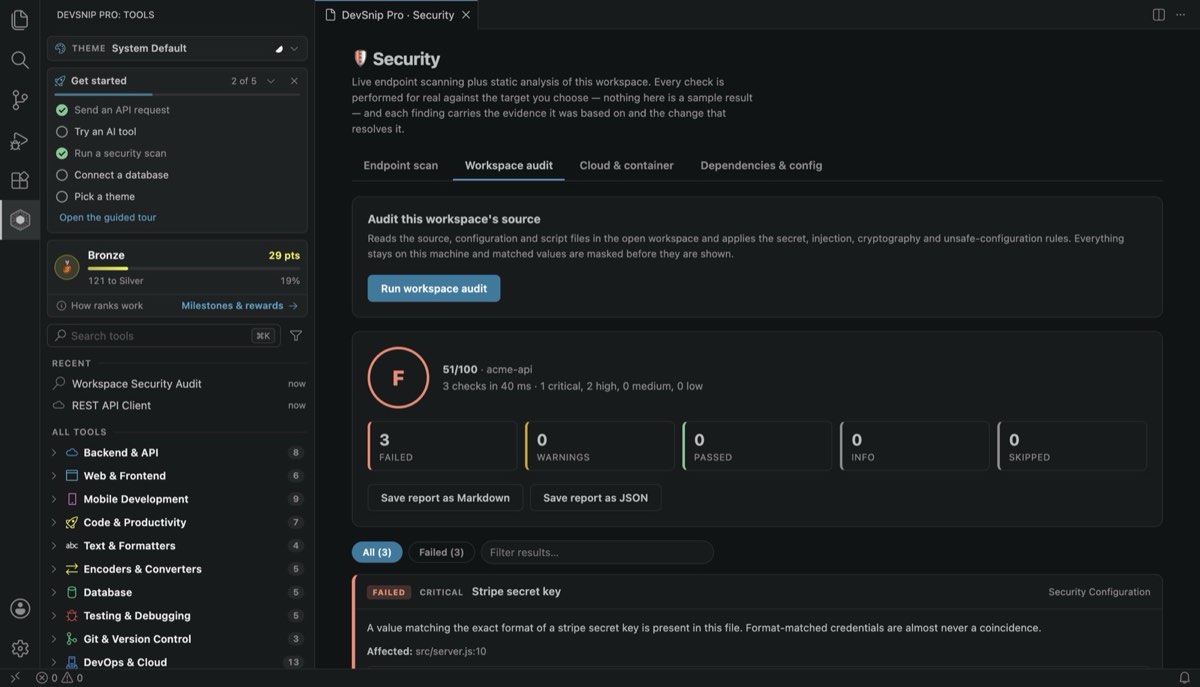Open the recent Workspace Security Audit entry
This screenshot has width=1200, height=687.
click(x=178, y=383)
